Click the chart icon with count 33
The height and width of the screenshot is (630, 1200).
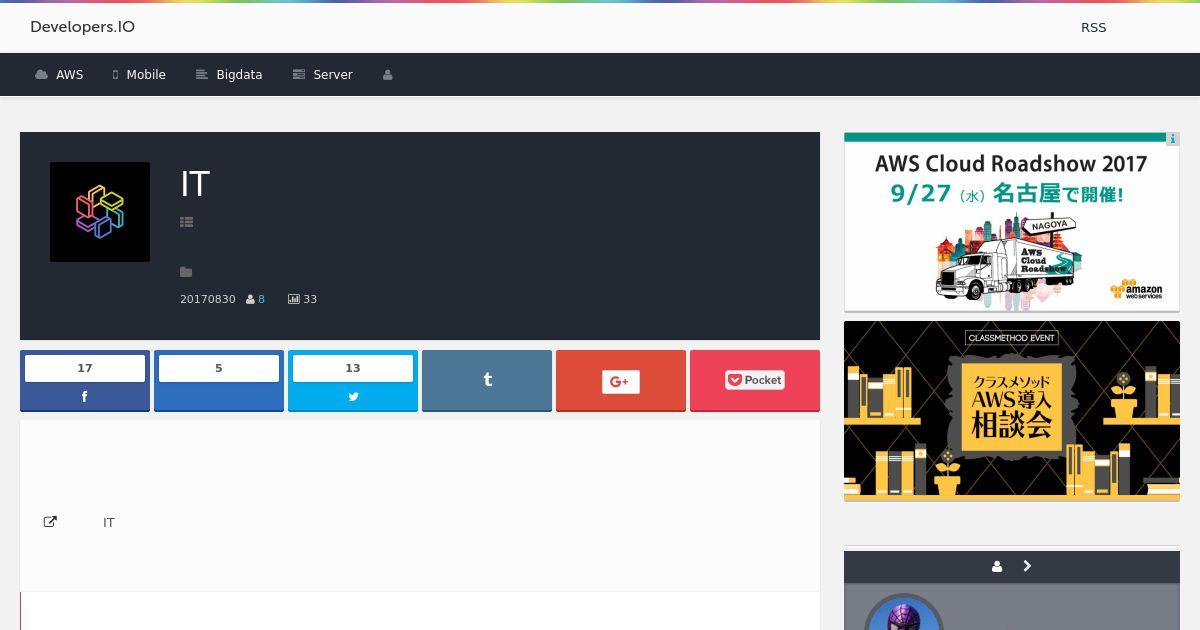pos(302,299)
